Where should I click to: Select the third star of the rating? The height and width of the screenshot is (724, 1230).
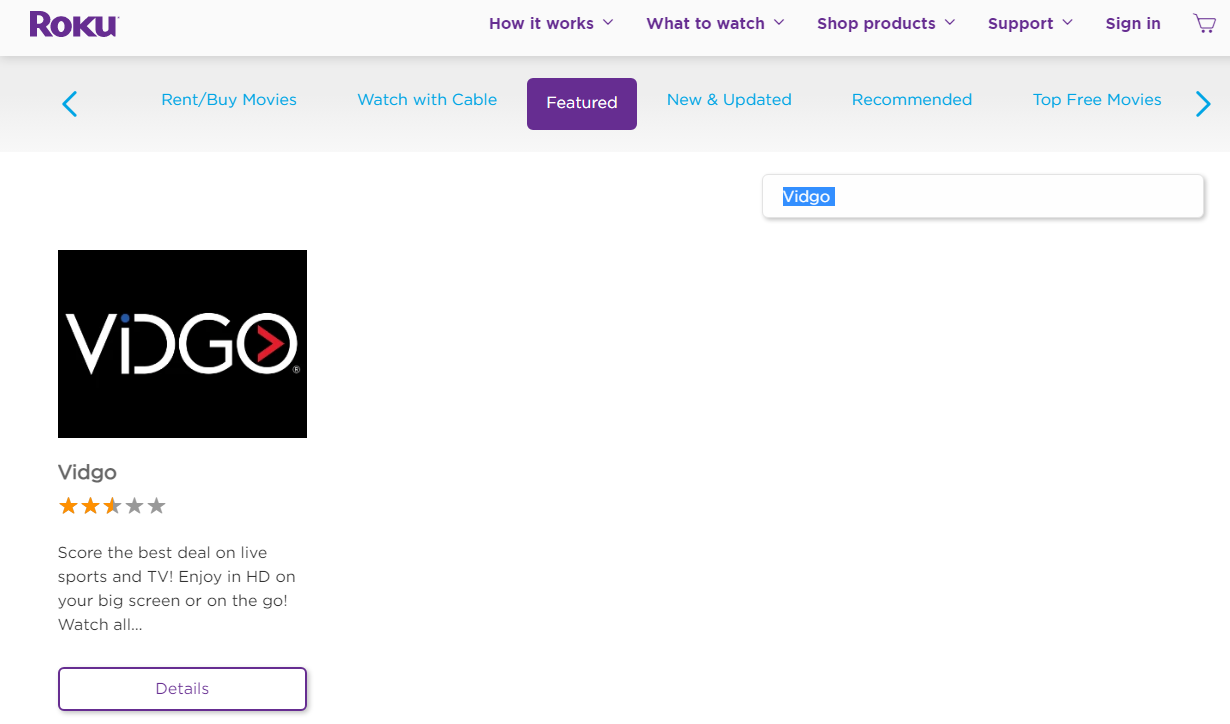click(112, 505)
